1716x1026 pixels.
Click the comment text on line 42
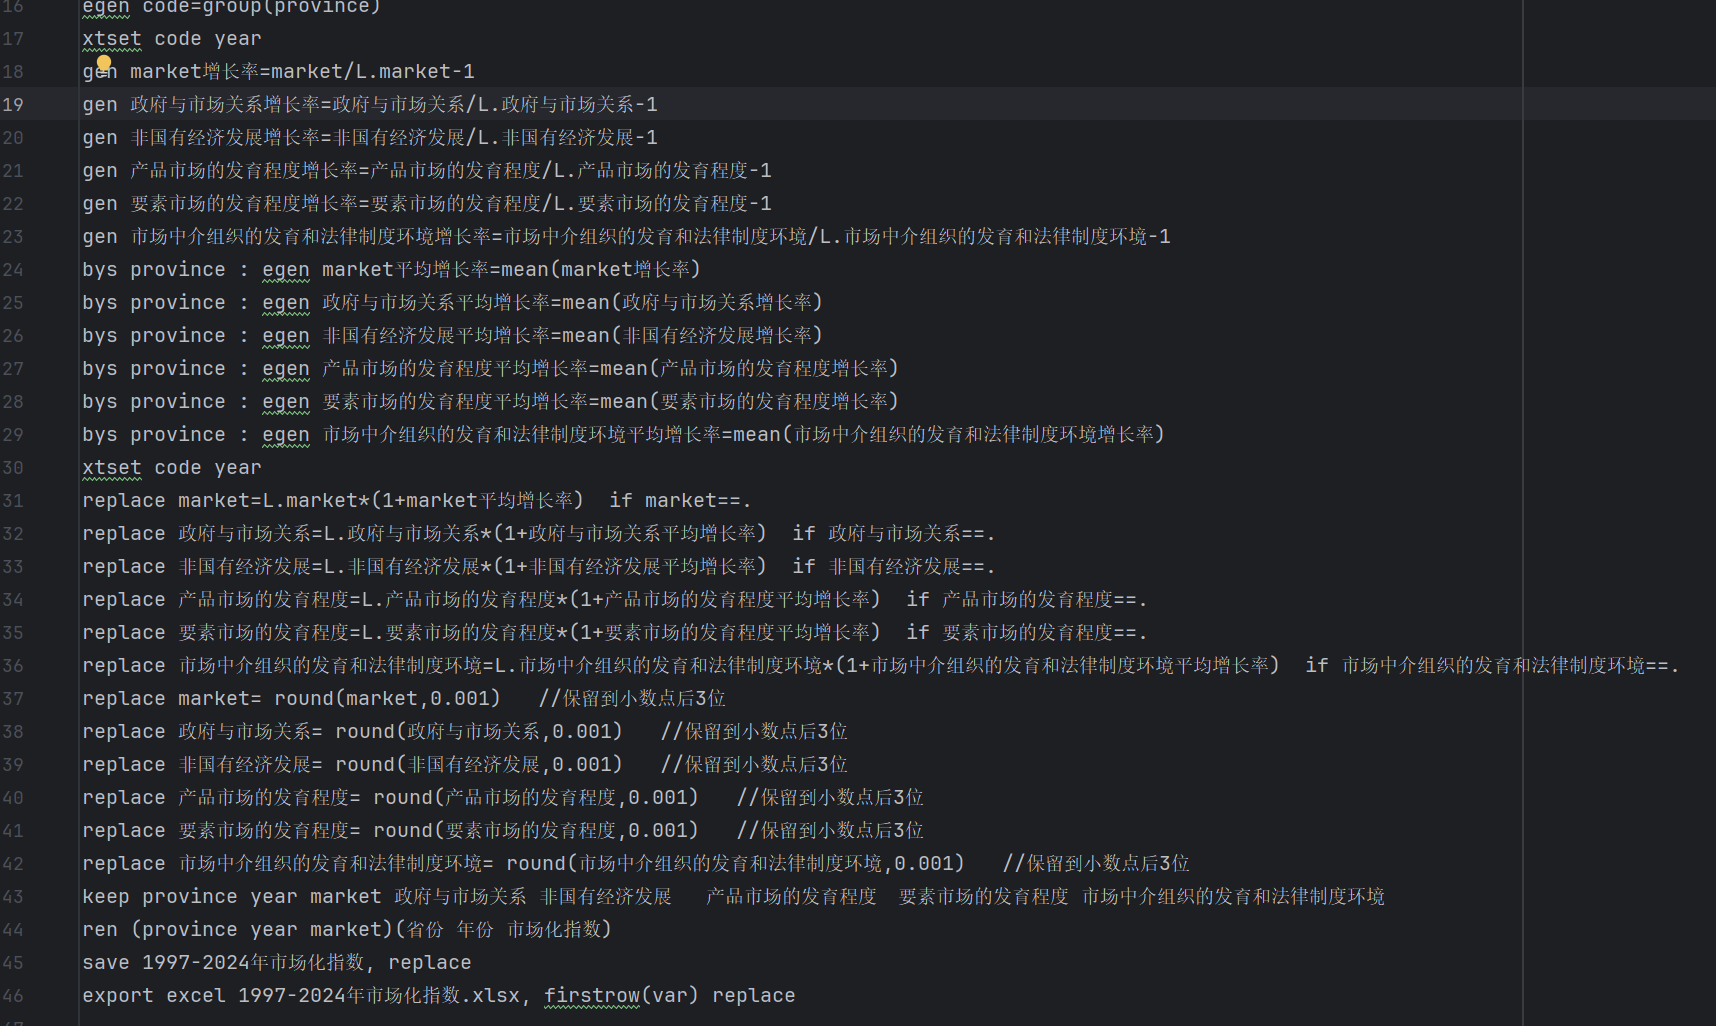click(x=1096, y=864)
